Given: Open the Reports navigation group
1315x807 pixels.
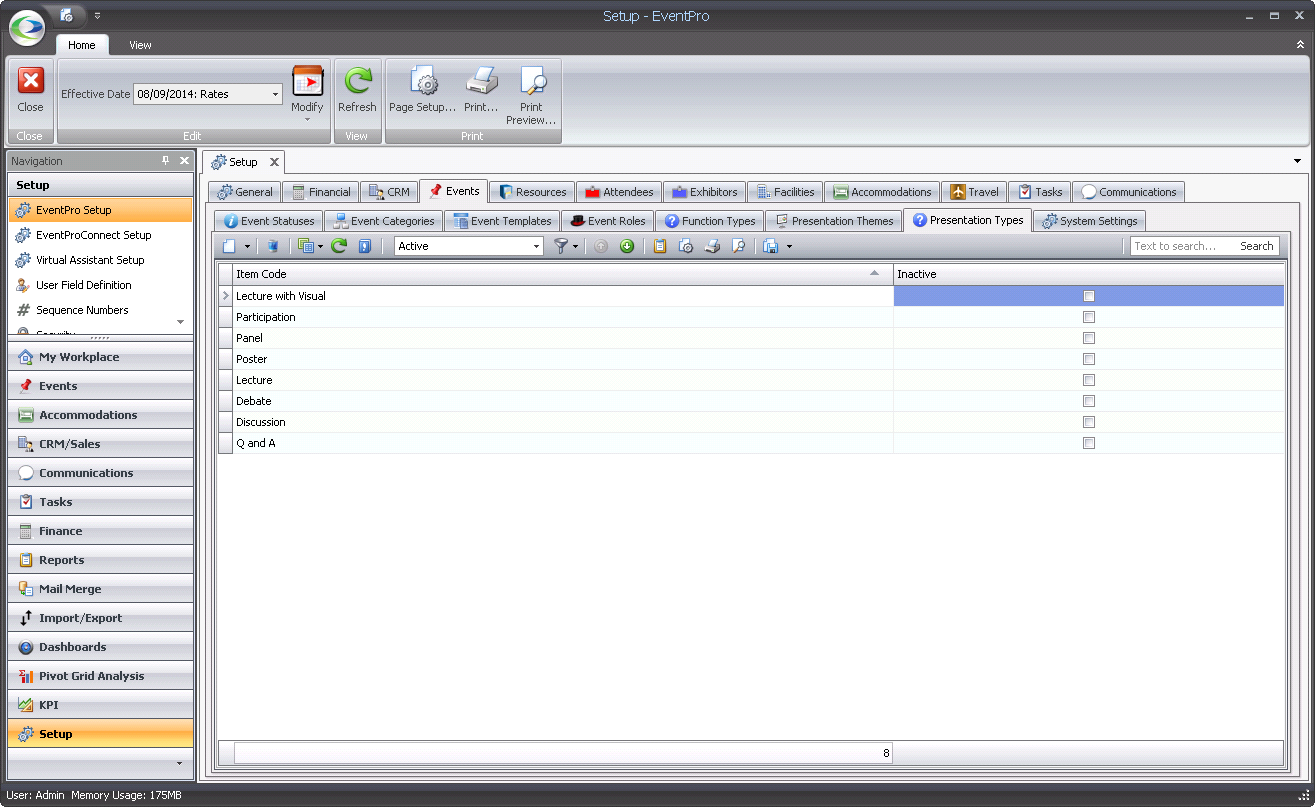Looking at the screenshot, I should point(100,560).
